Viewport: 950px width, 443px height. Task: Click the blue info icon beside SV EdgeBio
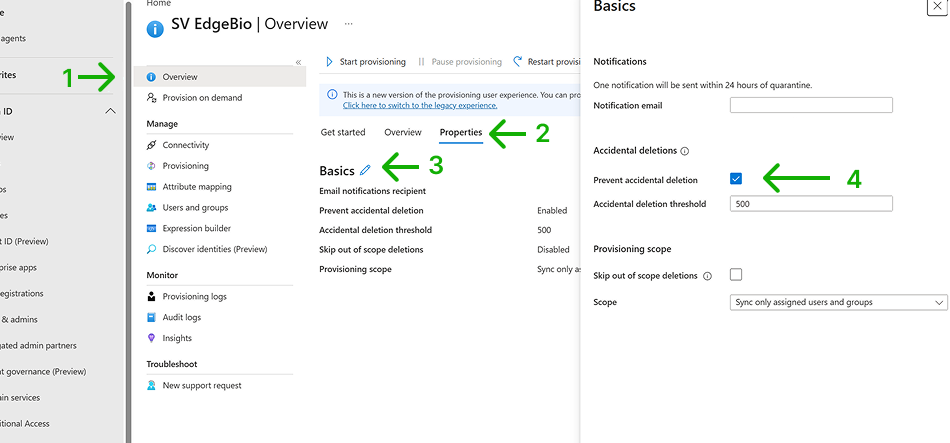coord(155,28)
